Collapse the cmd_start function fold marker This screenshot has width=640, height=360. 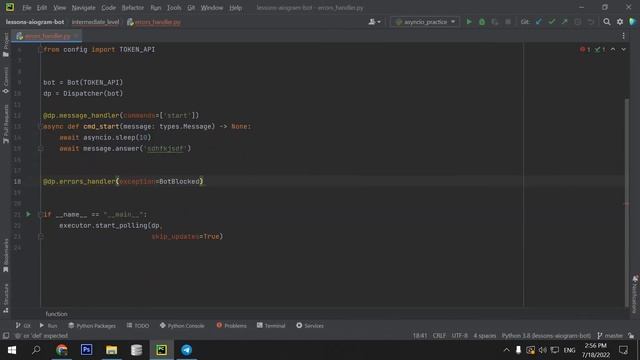pos(40,127)
